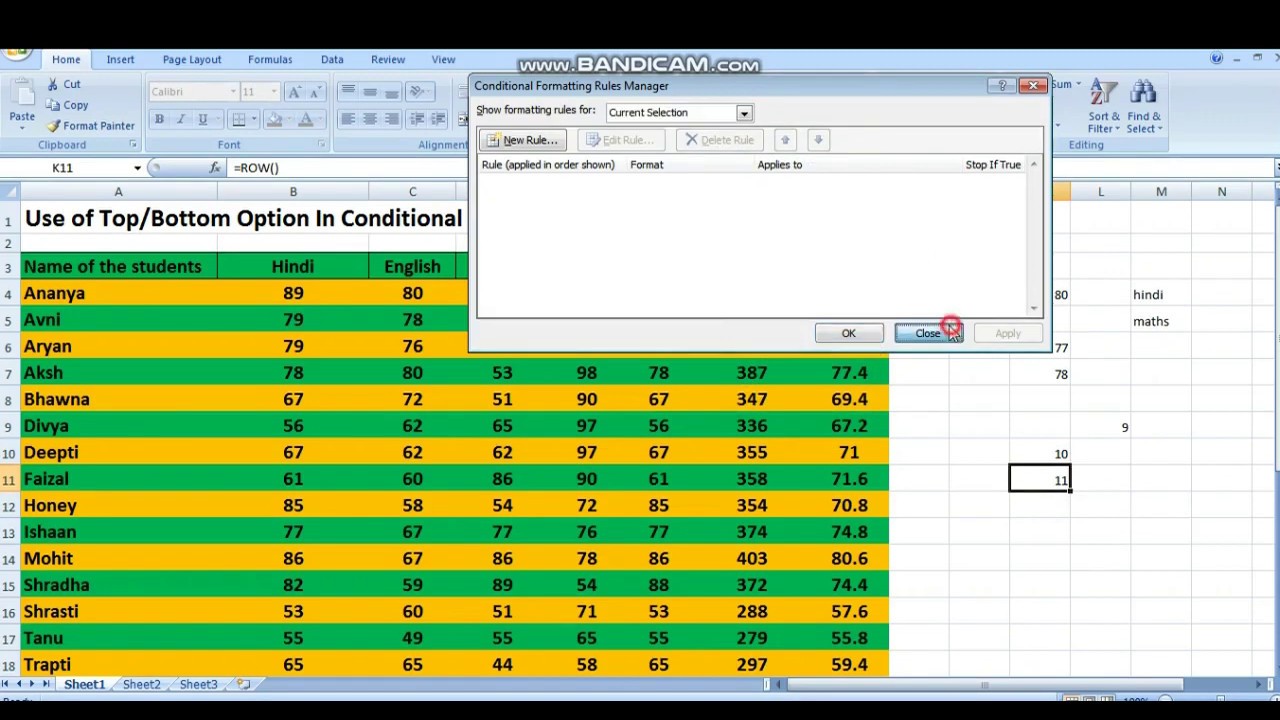This screenshot has height=720, width=1280.
Task: Click the dialog help question mark button
Action: coord(1002,86)
